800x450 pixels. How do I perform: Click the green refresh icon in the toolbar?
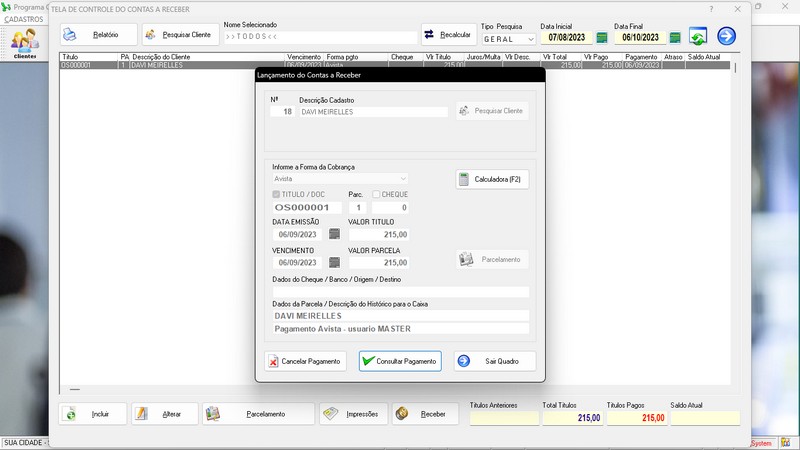[697, 36]
